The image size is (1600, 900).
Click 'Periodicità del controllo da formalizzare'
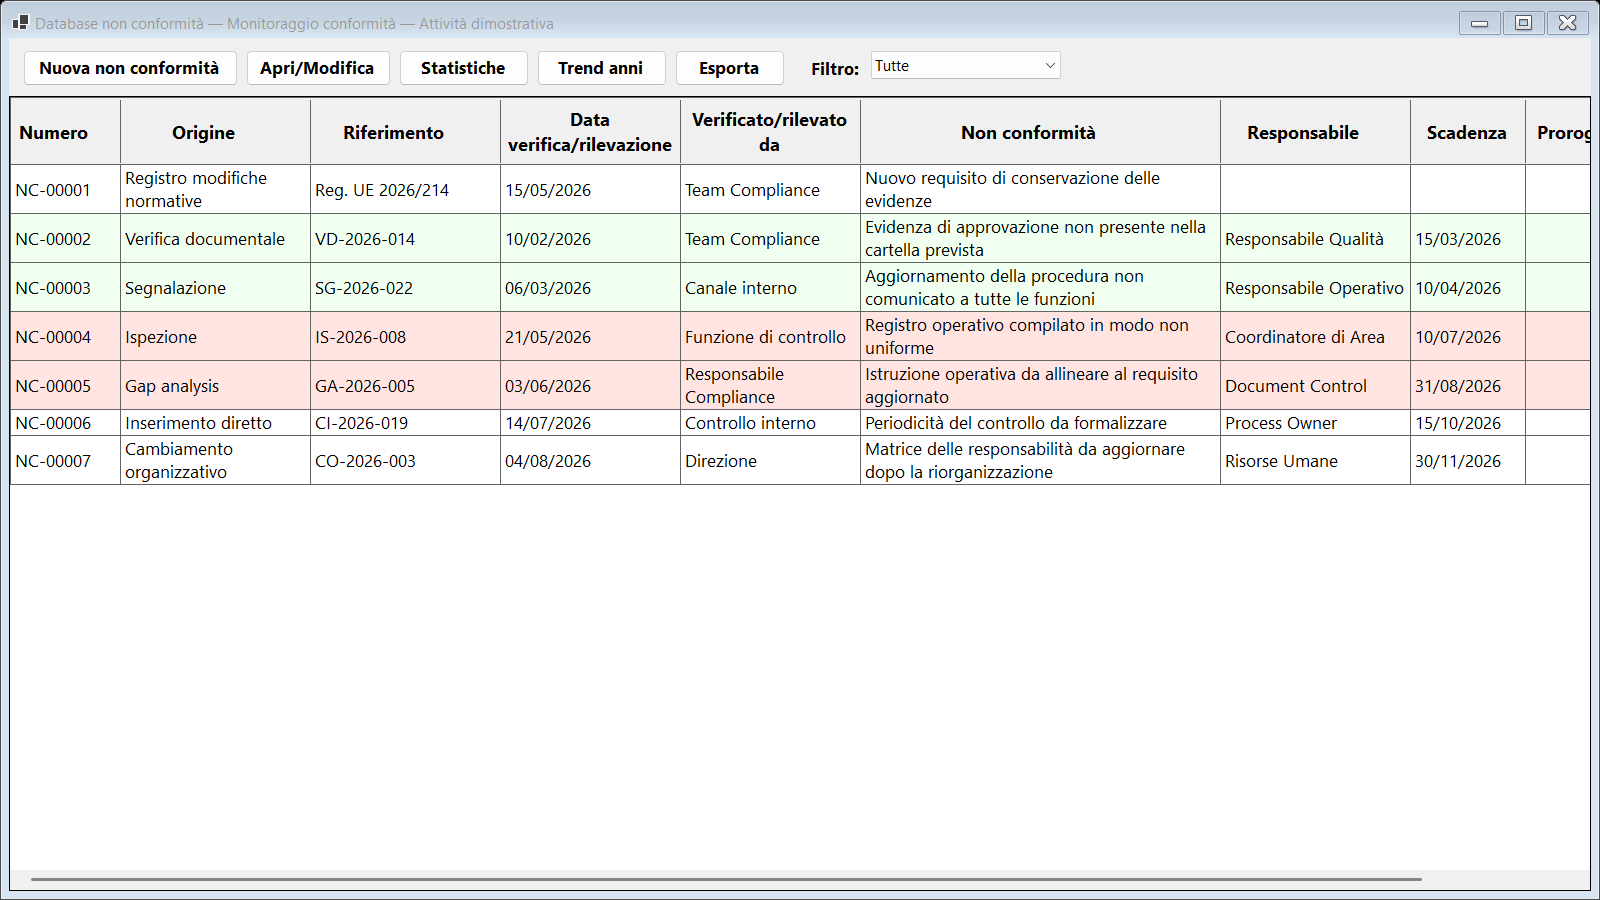point(1040,423)
